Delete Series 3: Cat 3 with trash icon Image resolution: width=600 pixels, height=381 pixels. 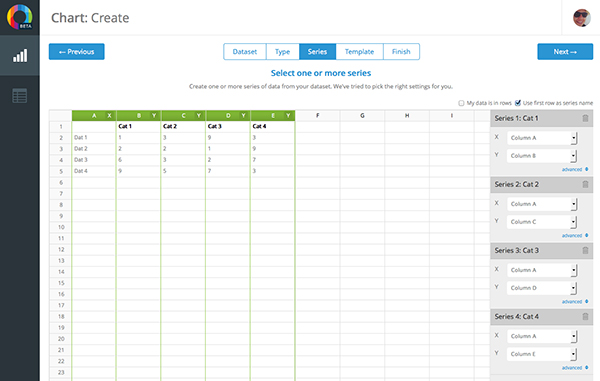(585, 251)
